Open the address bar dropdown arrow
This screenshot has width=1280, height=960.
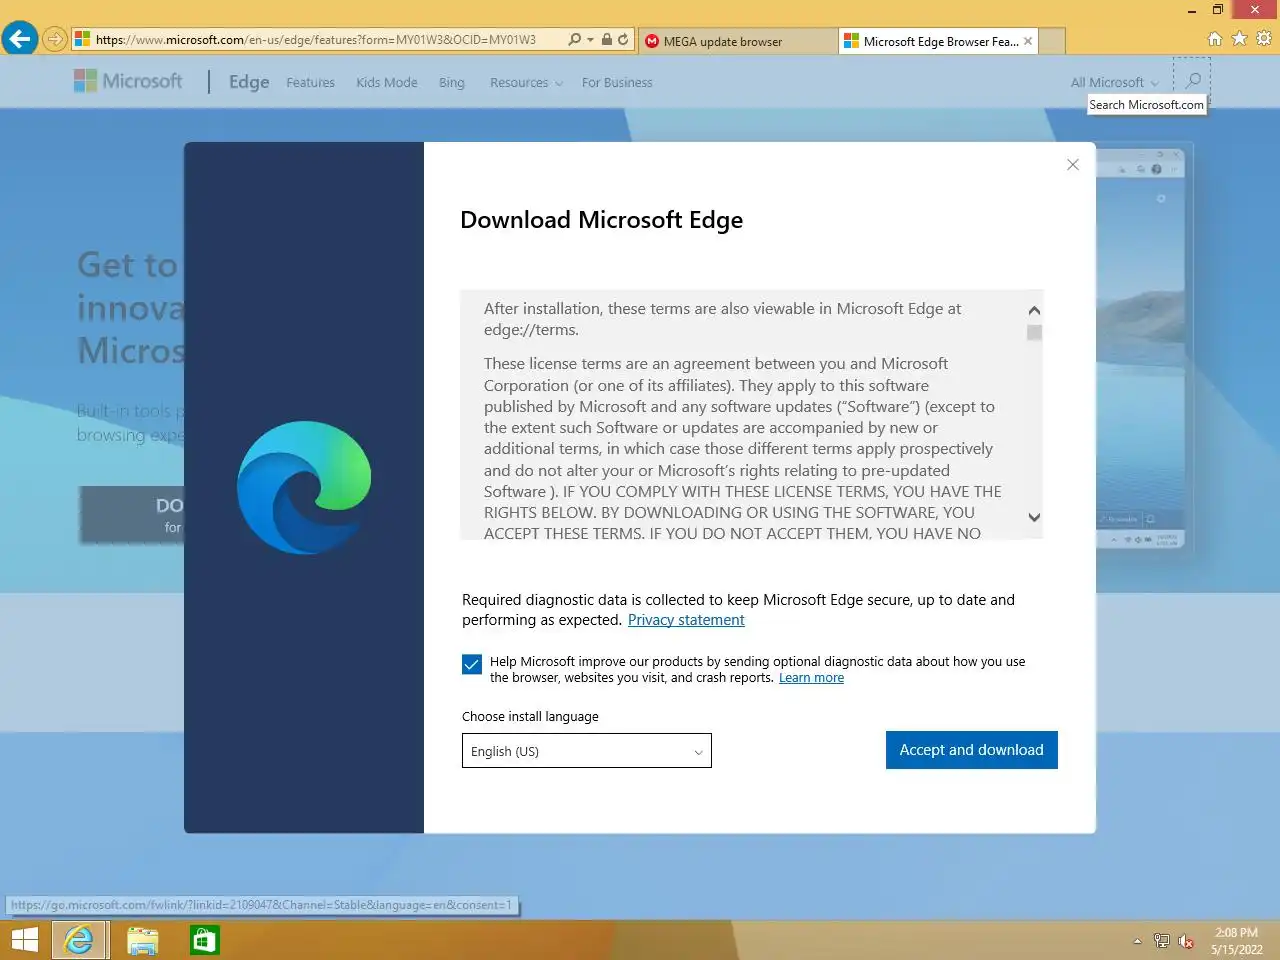tap(590, 40)
